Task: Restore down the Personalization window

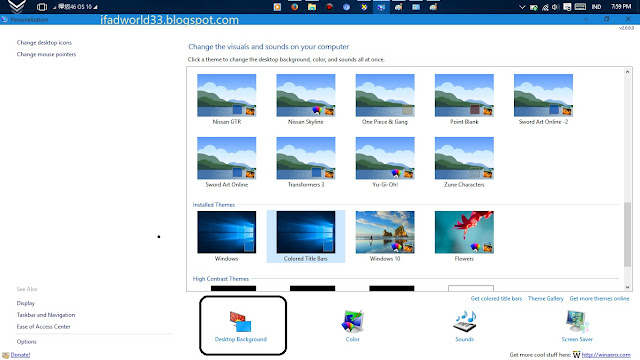Action: [x=607, y=19]
